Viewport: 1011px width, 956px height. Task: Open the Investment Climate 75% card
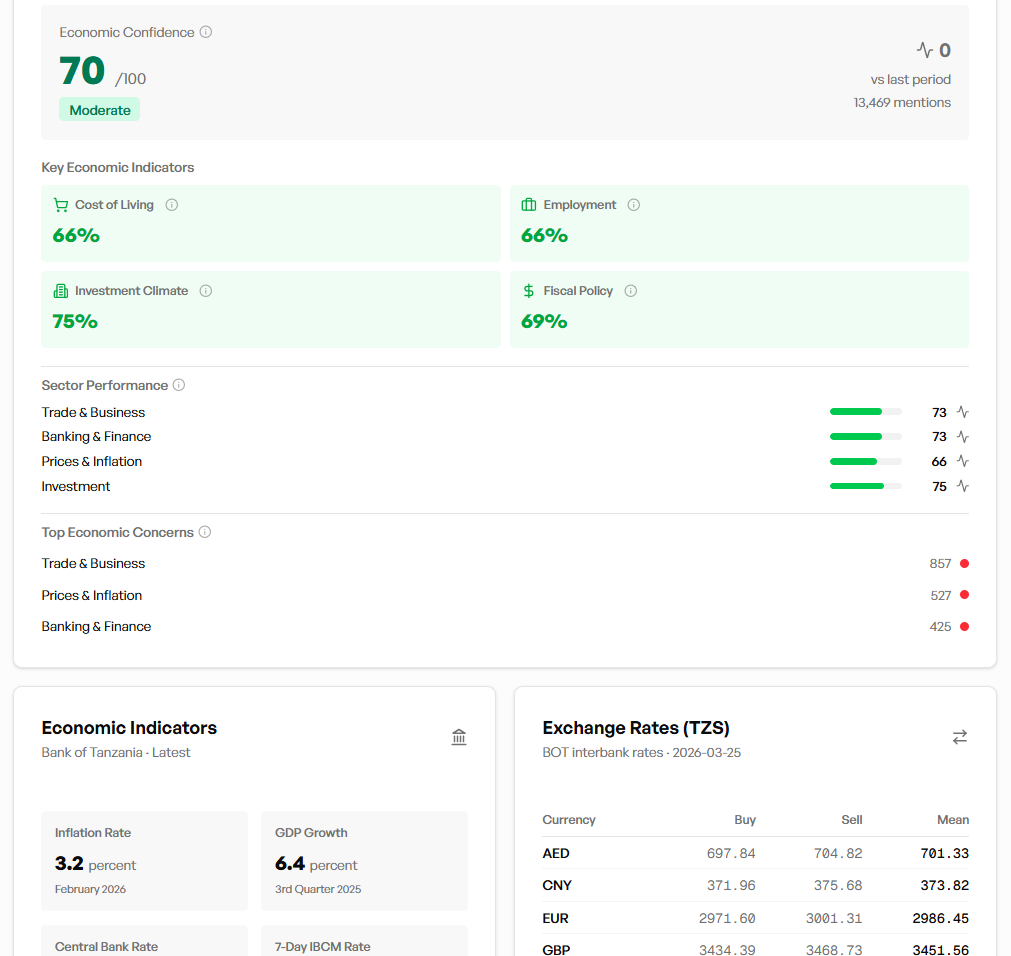click(x=271, y=309)
